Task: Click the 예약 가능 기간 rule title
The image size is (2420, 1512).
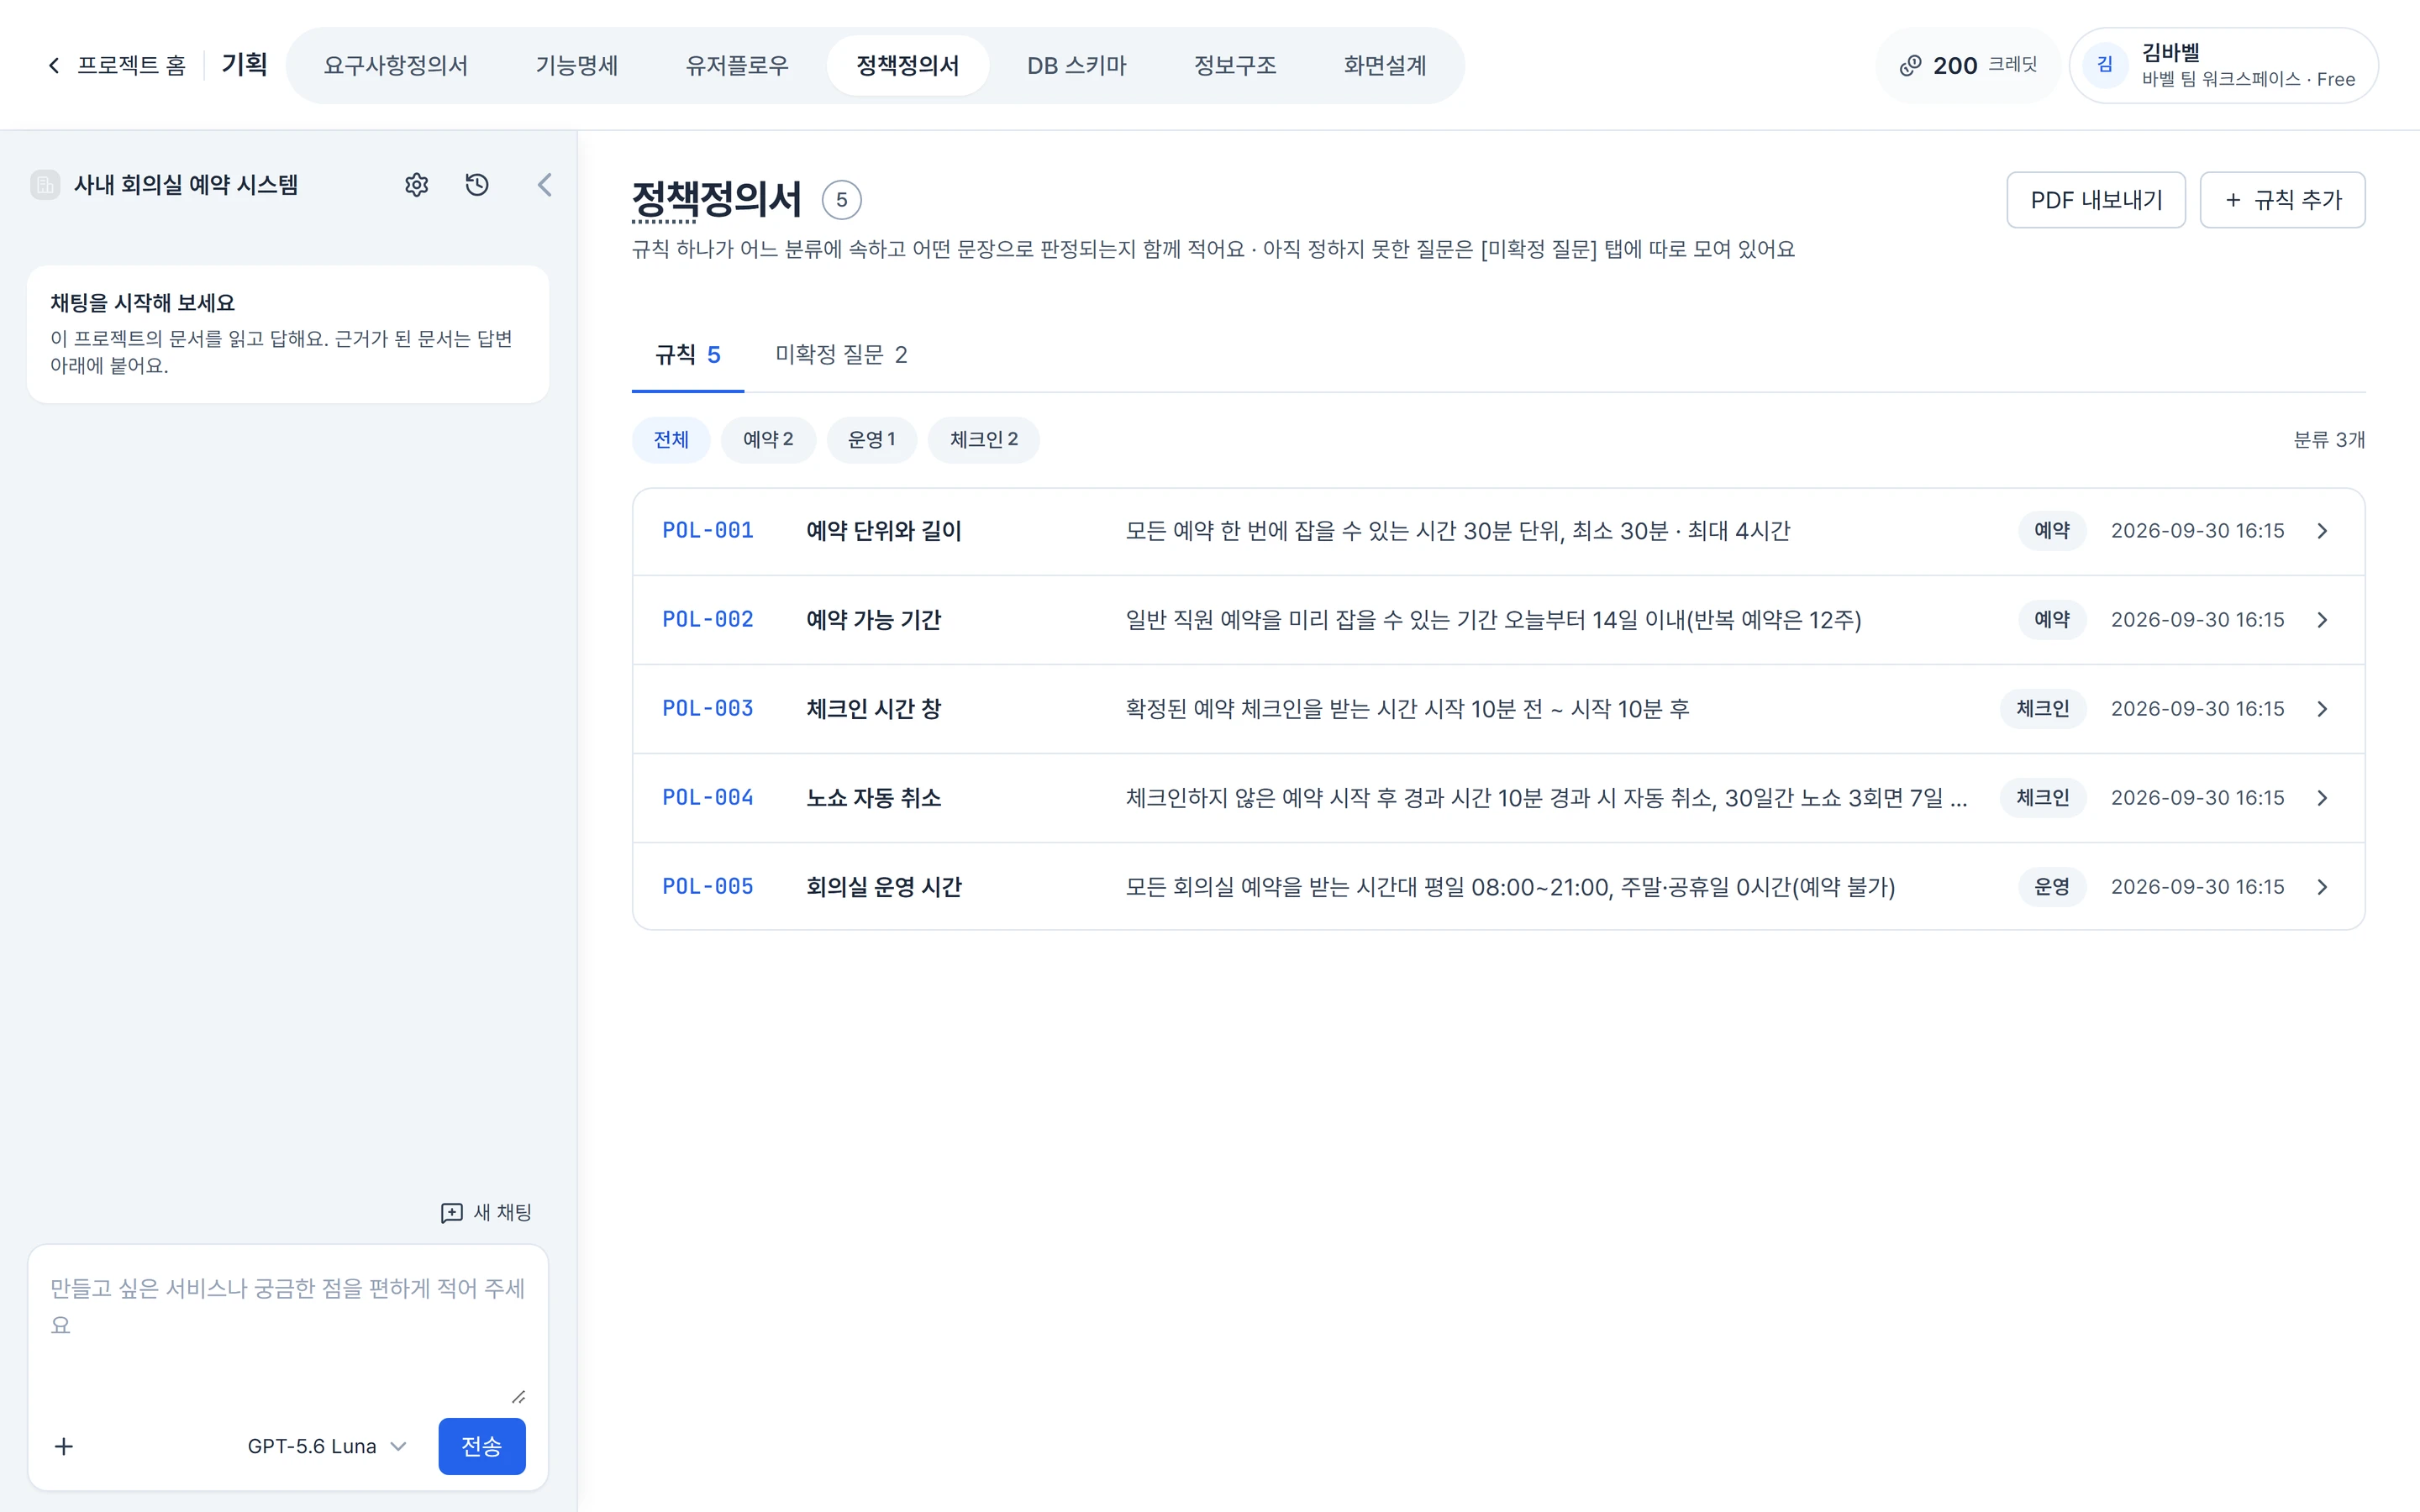Action: tap(874, 620)
